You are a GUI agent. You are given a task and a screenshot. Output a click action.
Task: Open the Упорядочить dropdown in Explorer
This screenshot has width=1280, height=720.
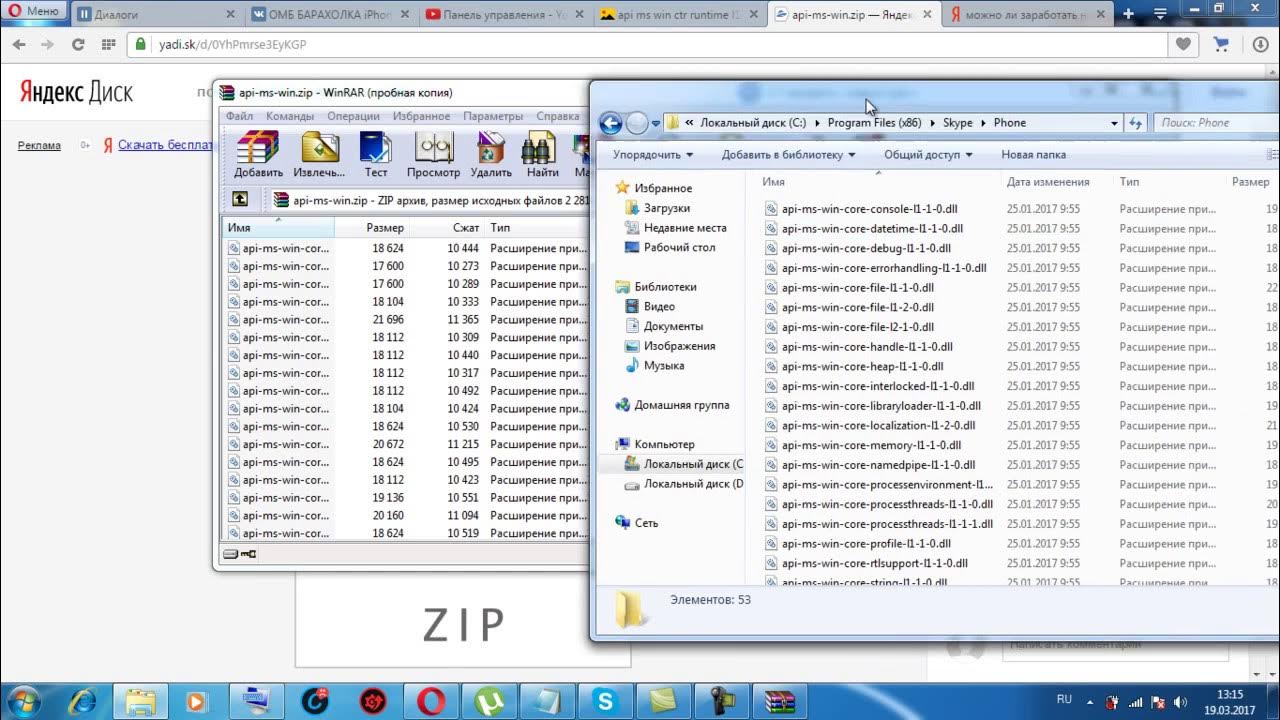coord(653,155)
